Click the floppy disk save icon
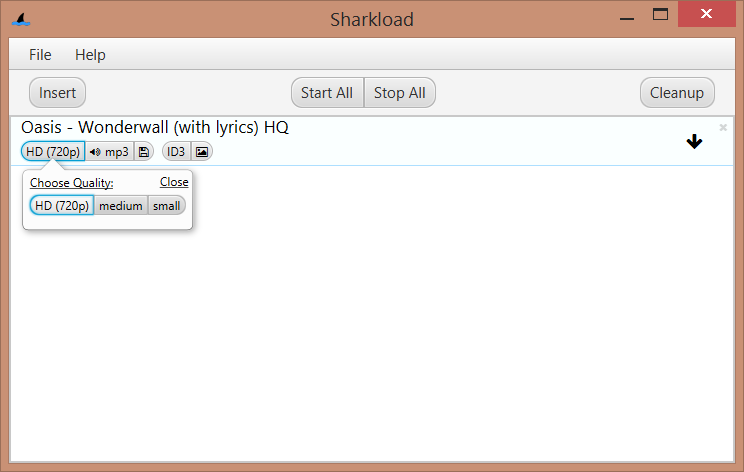 coord(143,152)
